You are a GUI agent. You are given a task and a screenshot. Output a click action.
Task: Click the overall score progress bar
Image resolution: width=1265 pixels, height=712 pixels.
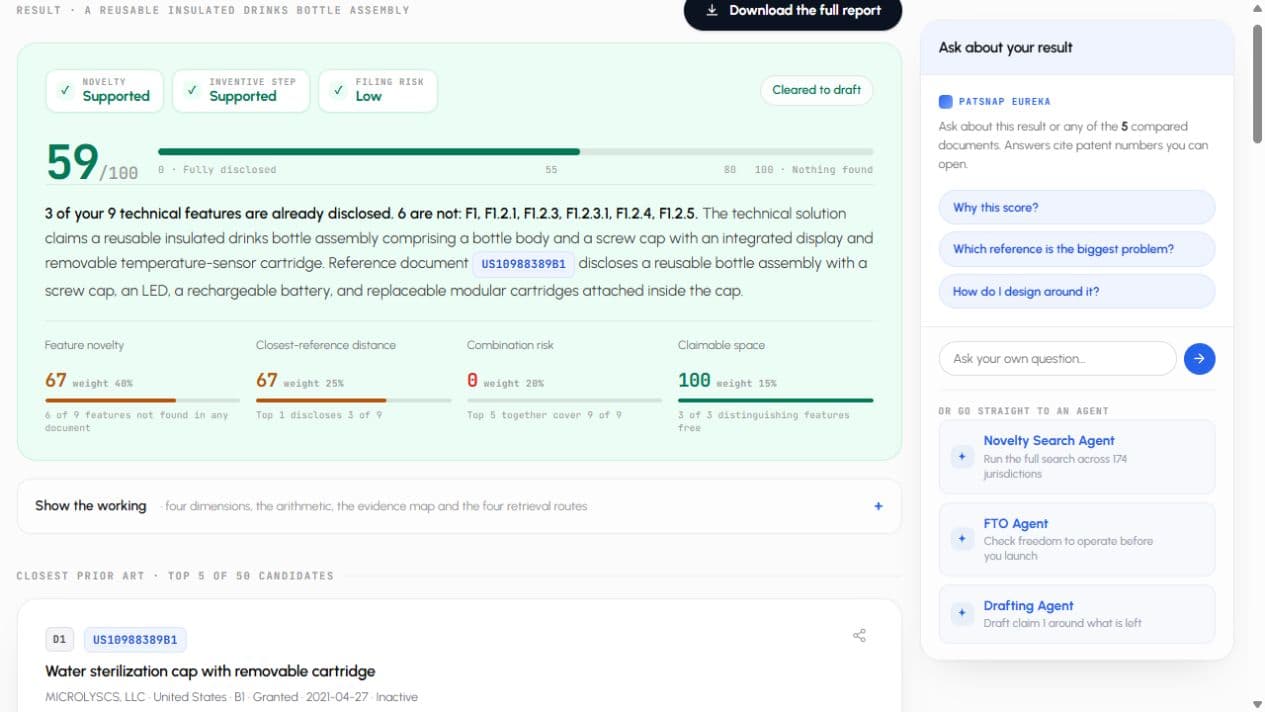[515, 152]
